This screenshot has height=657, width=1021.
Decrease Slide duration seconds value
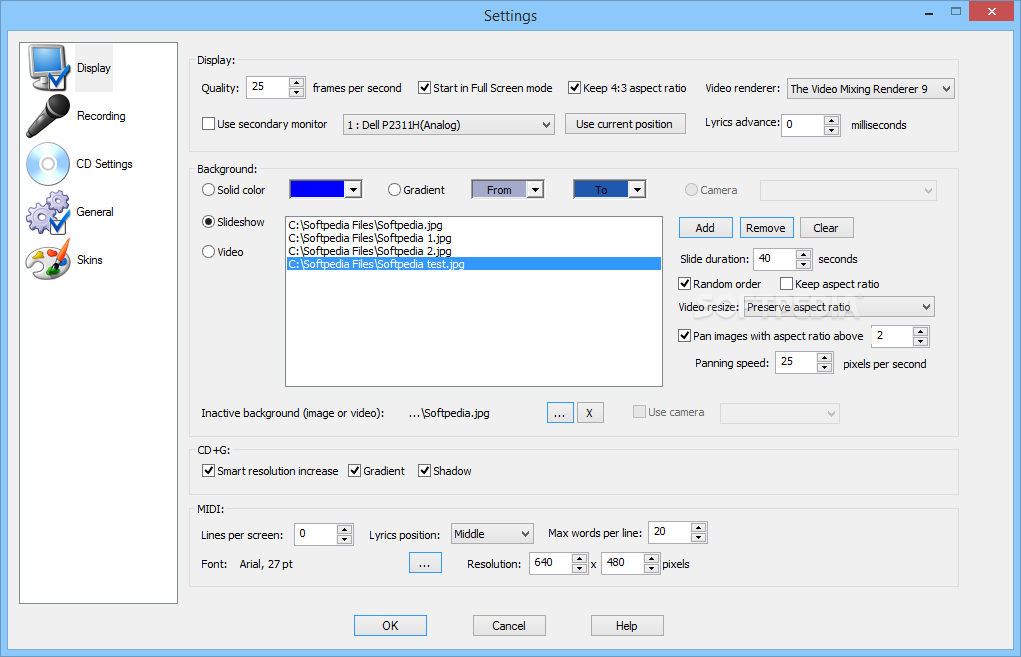804,264
